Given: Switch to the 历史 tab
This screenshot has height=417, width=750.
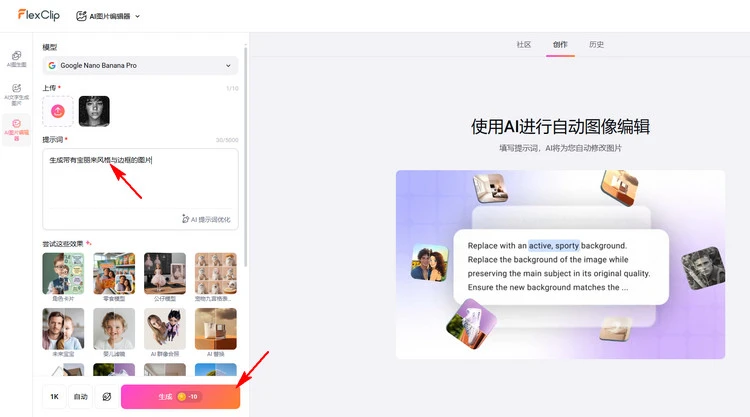Looking at the screenshot, I should coord(596,45).
